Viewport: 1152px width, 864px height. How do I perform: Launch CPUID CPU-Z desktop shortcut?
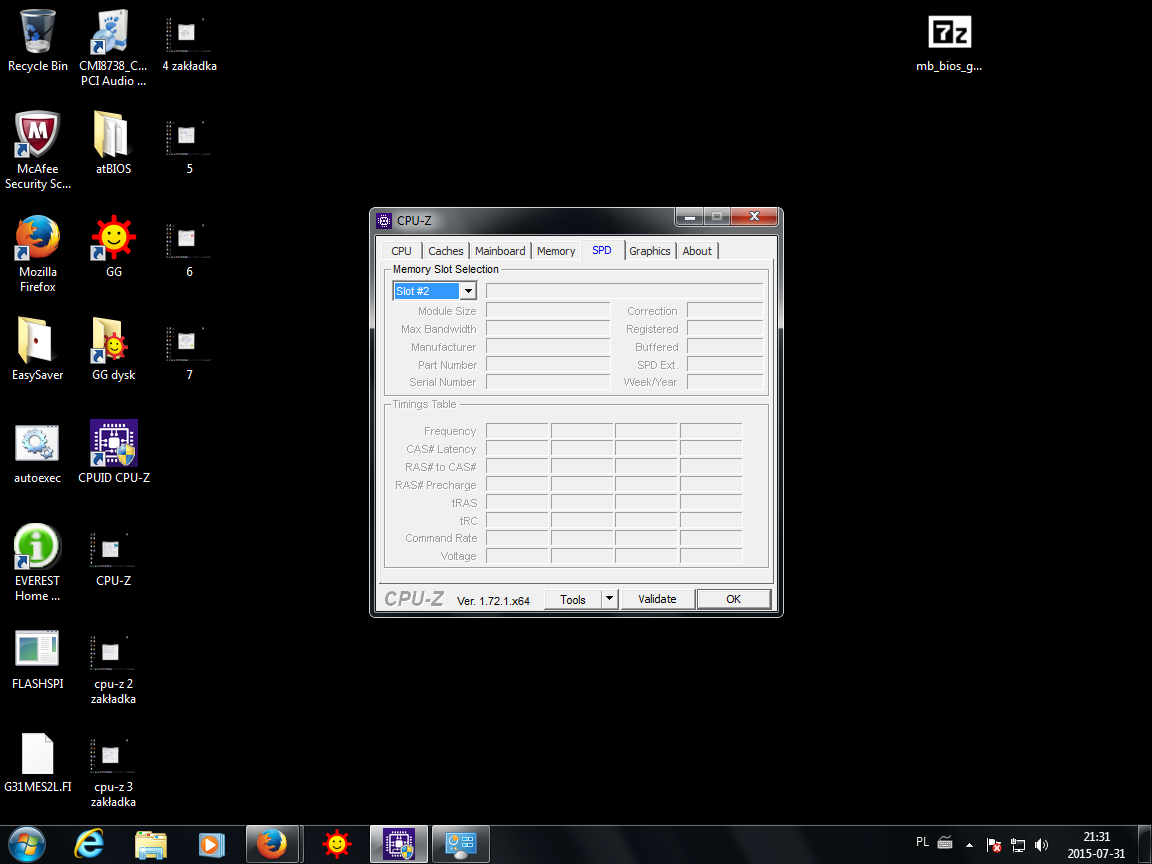[x=114, y=452]
